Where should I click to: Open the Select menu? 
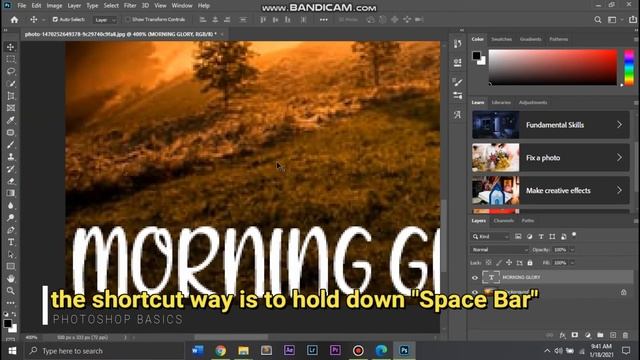(111, 6)
